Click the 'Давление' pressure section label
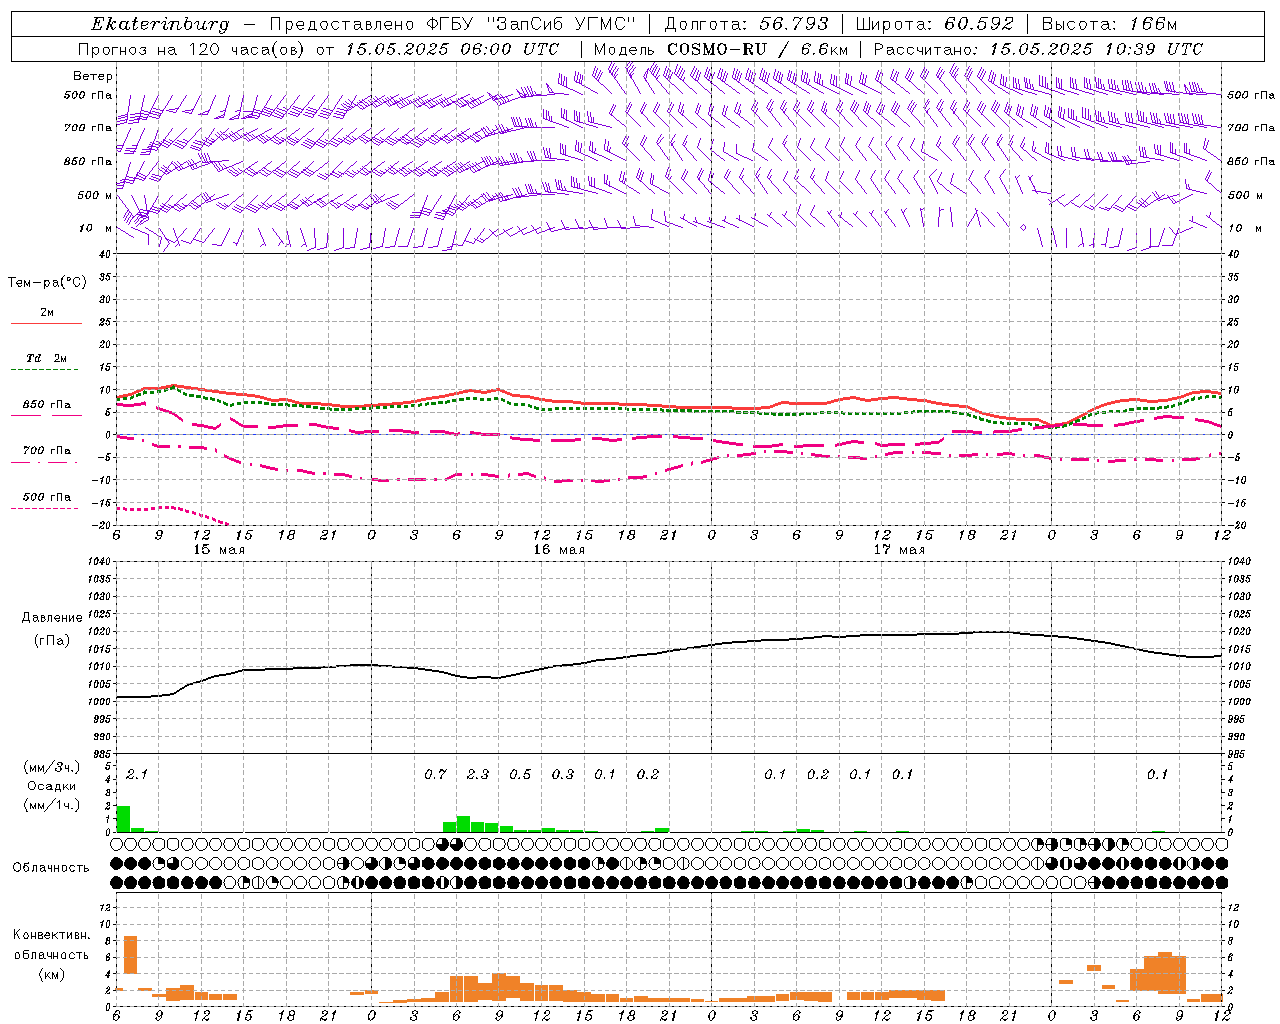 pyautogui.click(x=52, y=618)
